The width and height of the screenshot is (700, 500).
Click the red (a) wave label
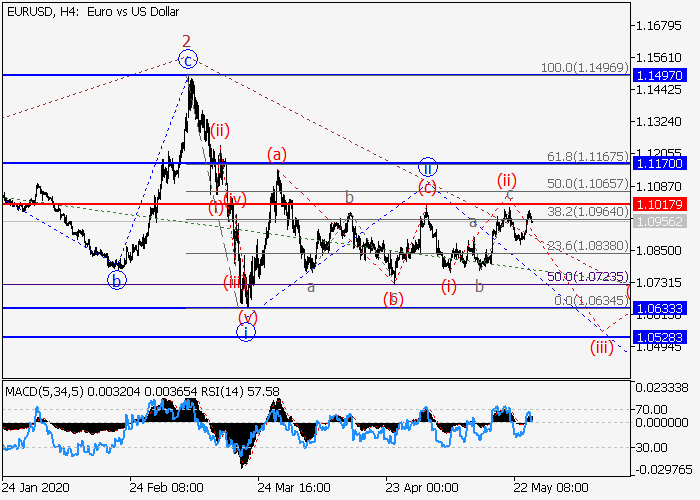[x=276, y=154]
